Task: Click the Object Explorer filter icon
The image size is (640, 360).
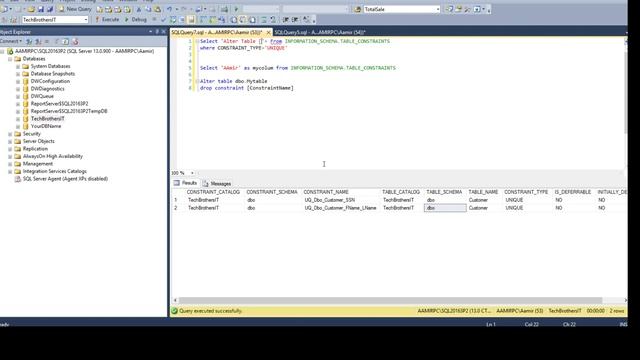Action: coord(57,41)
